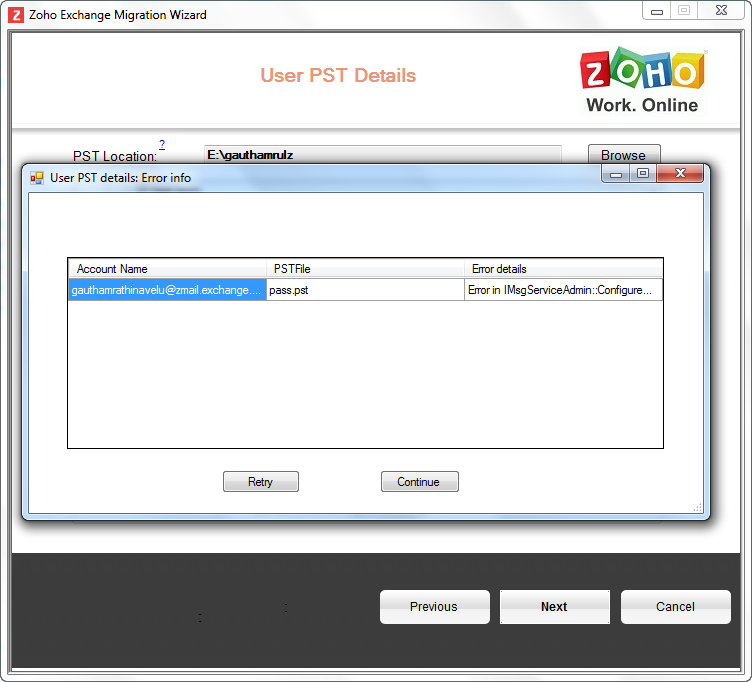Image resolution: width=752 pixels, height=682 pixels.
Task: Click the Retry button
Action: 260,482
